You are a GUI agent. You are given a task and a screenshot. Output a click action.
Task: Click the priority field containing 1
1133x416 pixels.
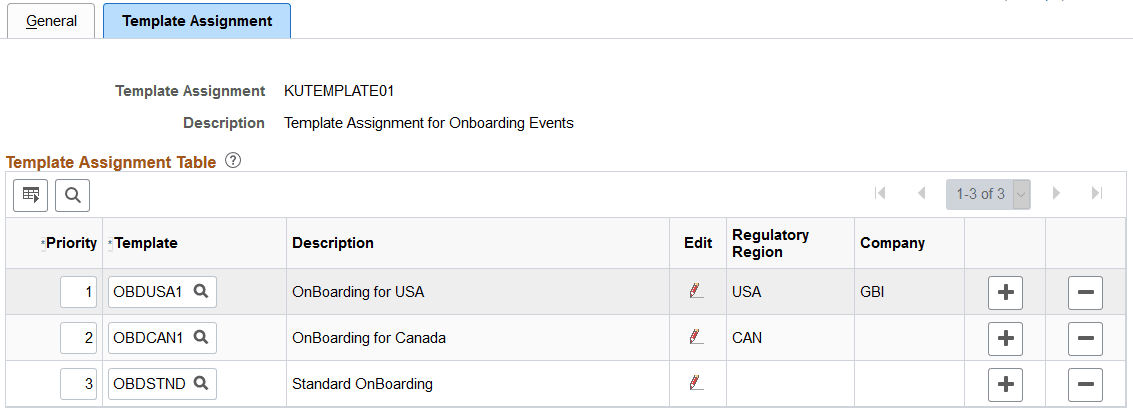(x=79, y=292)
